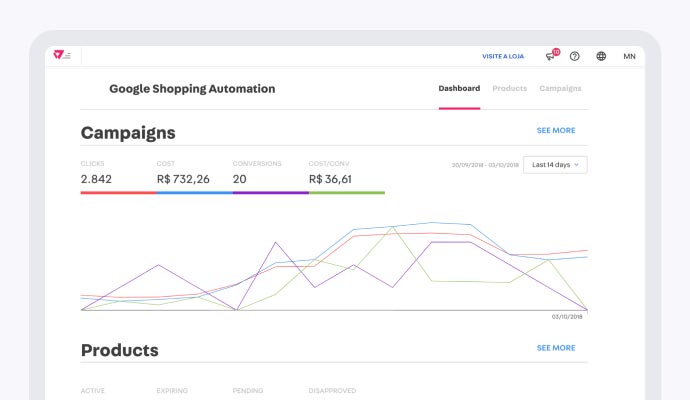The height and width of the screenshot is (400, 690).
Task: Click the VTEX logo menu icon
Action: [62, 55]
